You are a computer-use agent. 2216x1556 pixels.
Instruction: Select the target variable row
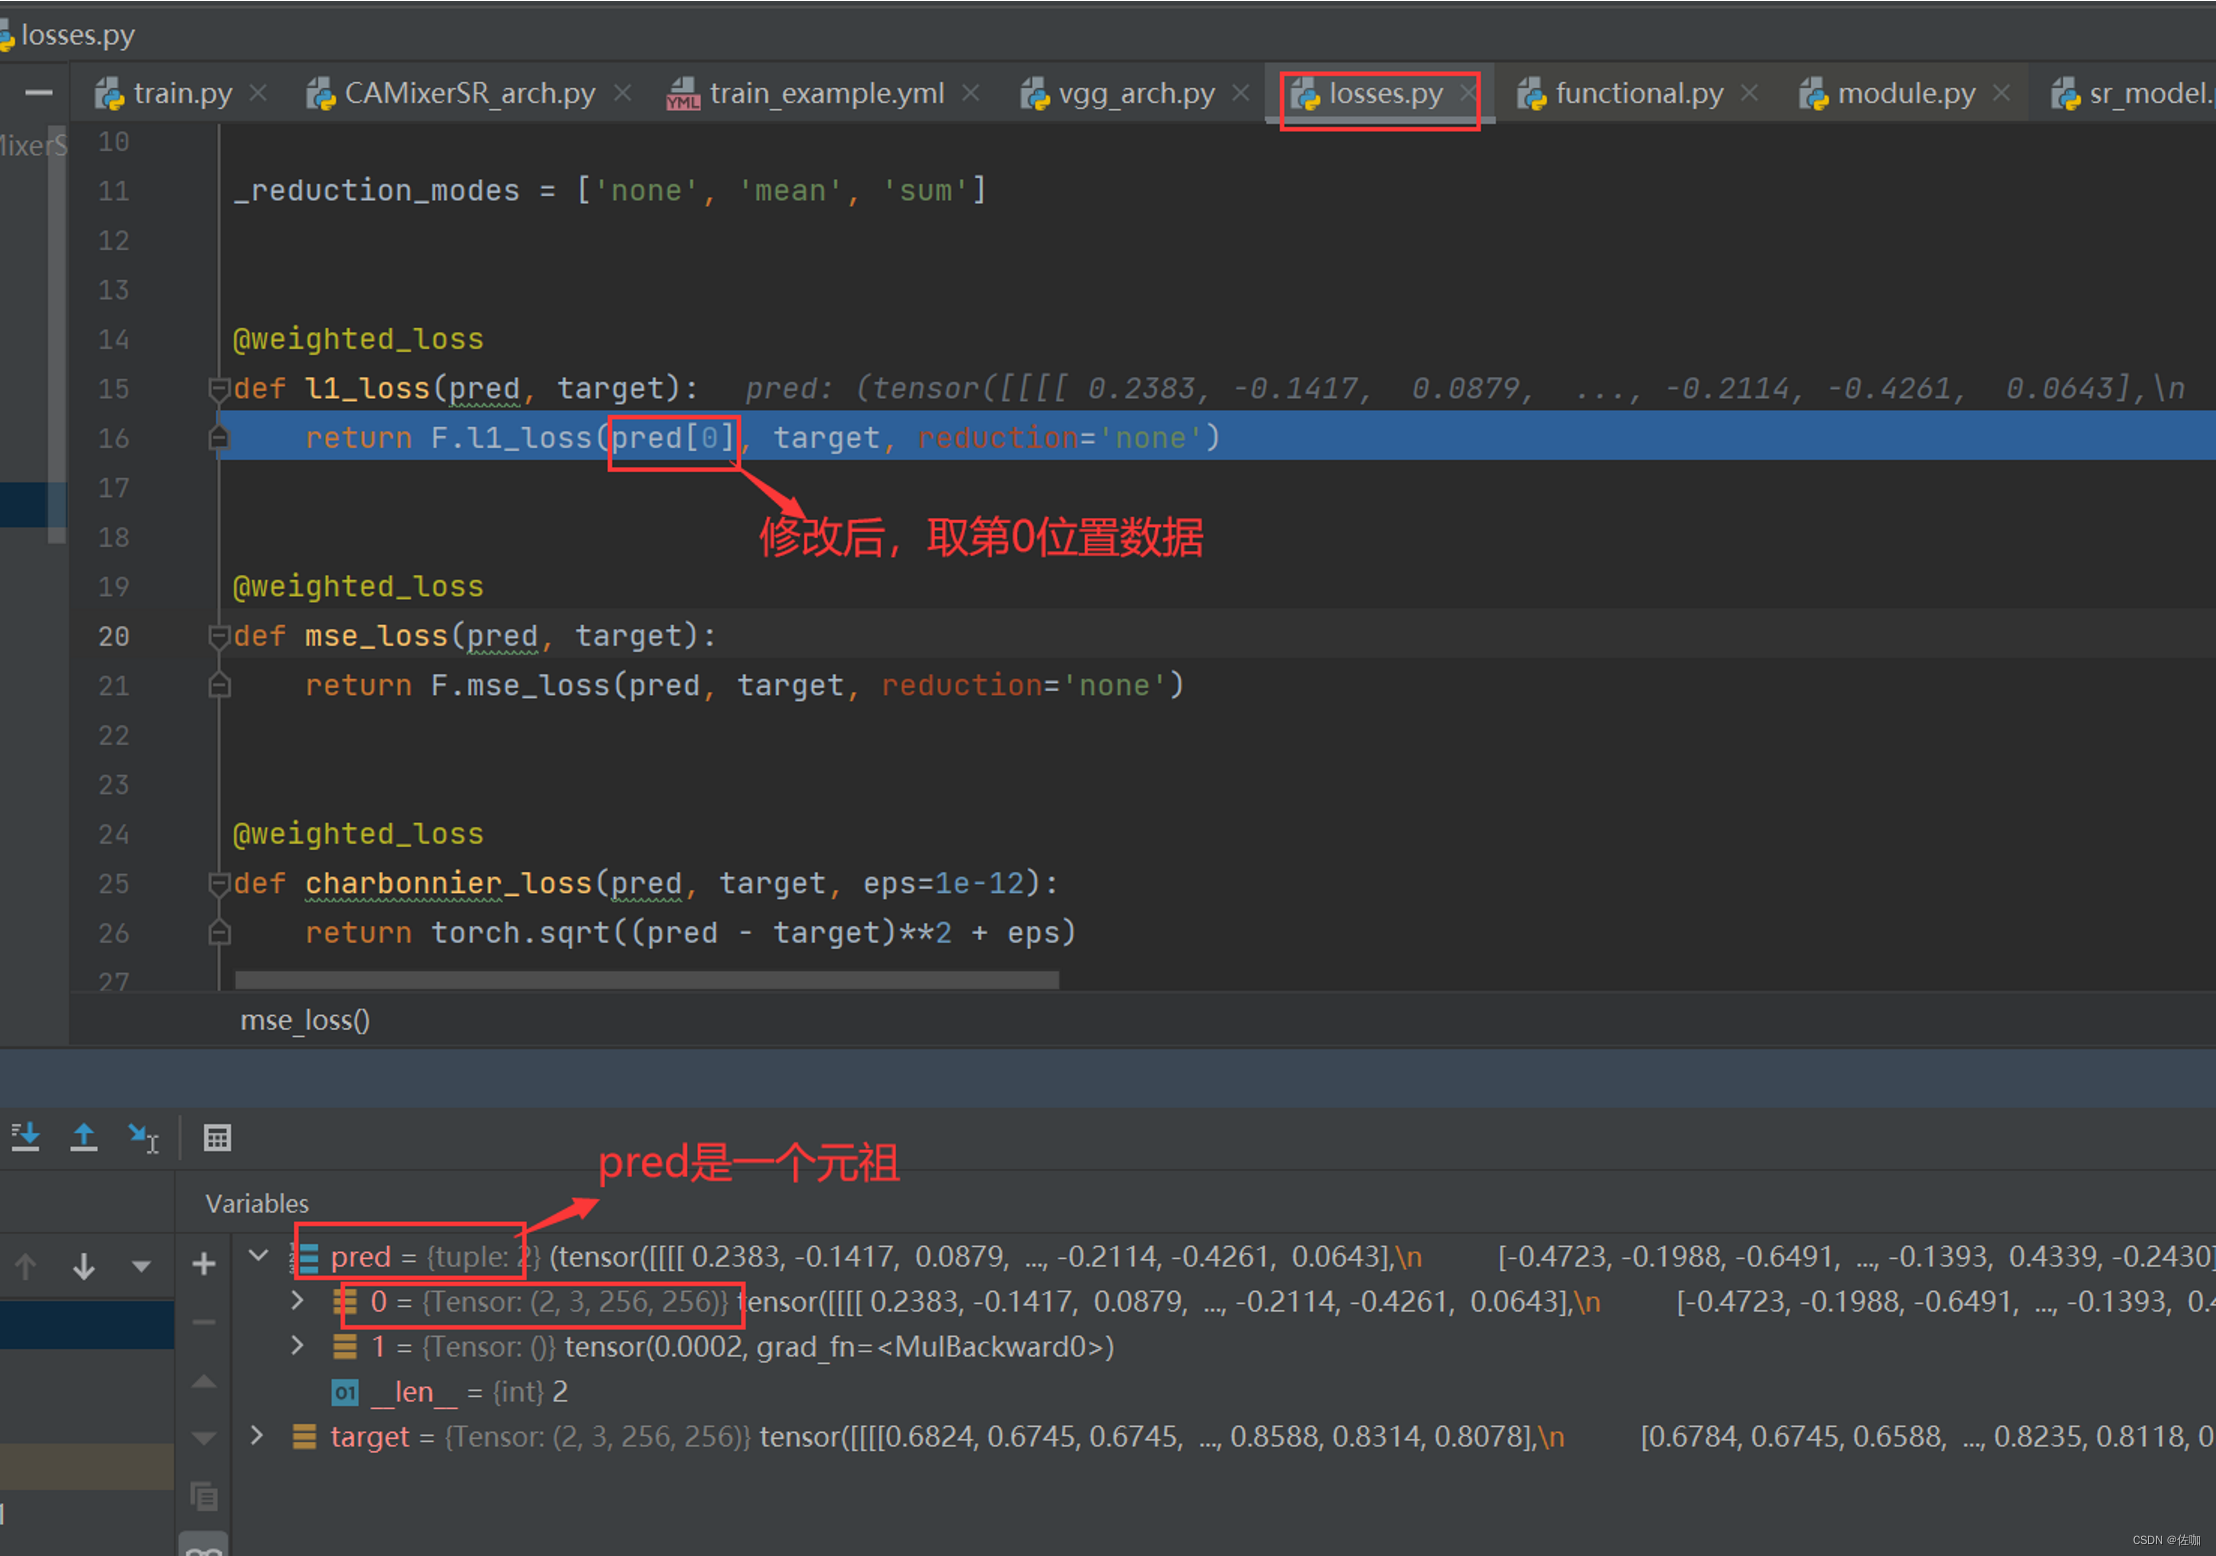(x=1225, y=1436)
